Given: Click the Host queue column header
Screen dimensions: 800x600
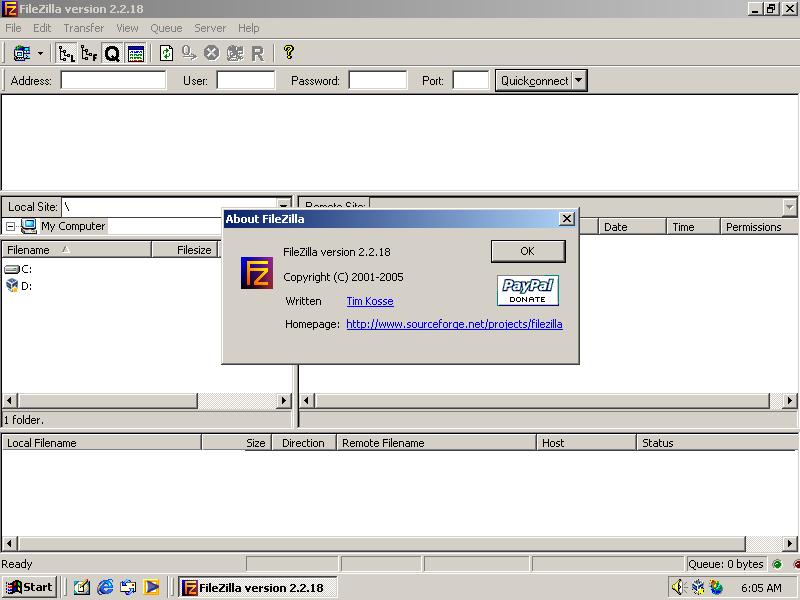Looking at the screenshot, I should point(586,443).
